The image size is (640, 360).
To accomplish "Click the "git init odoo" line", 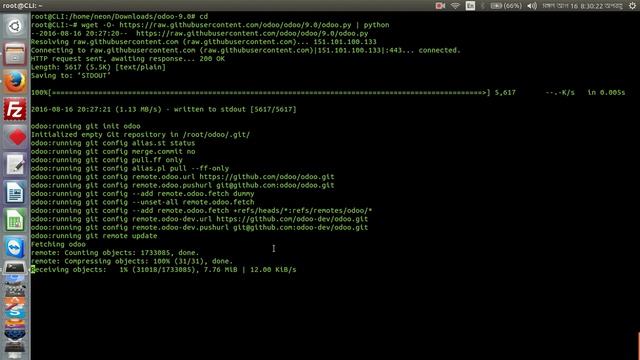I will (86, 126).
